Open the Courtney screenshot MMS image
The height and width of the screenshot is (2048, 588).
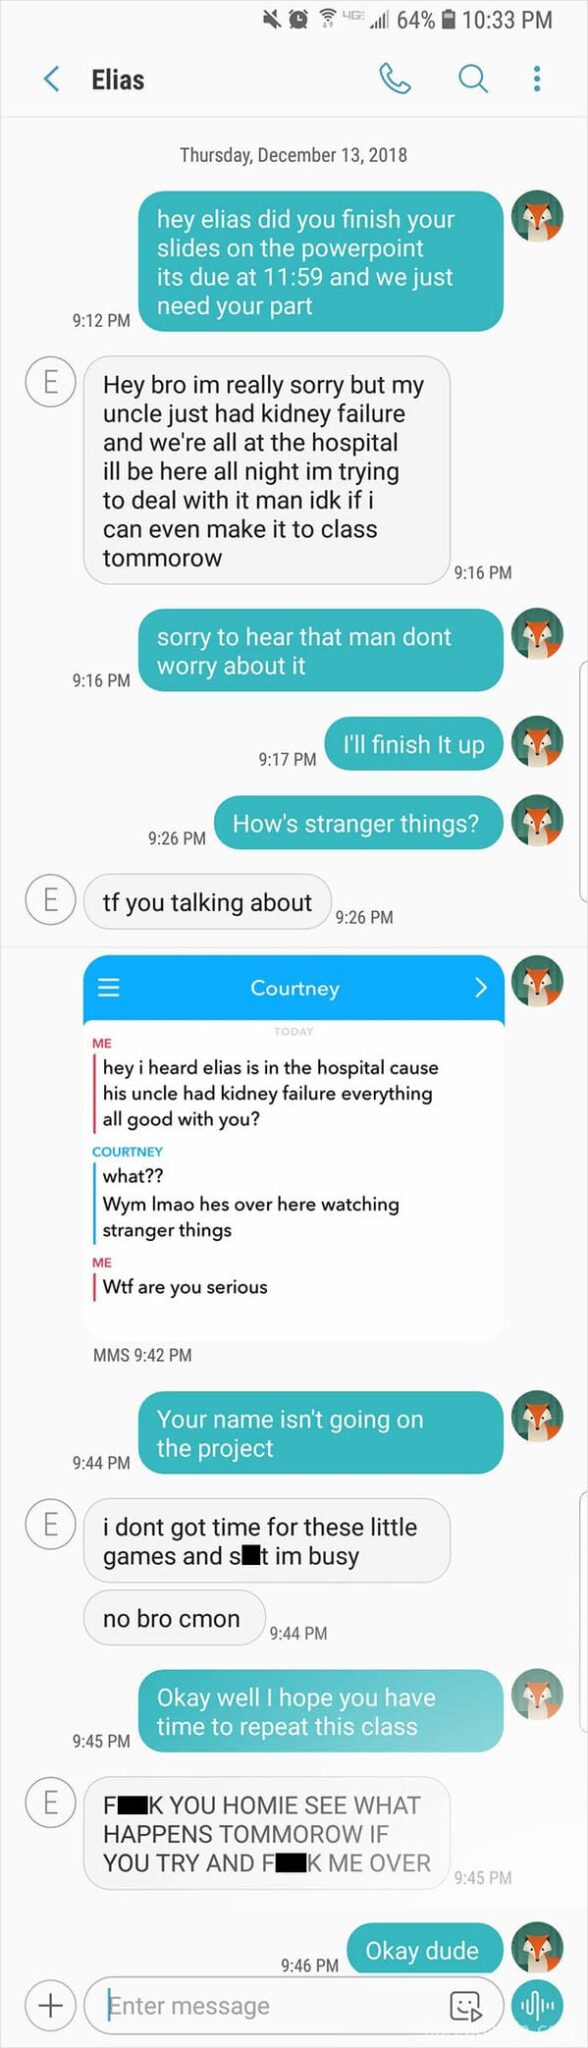[293, 1147]
